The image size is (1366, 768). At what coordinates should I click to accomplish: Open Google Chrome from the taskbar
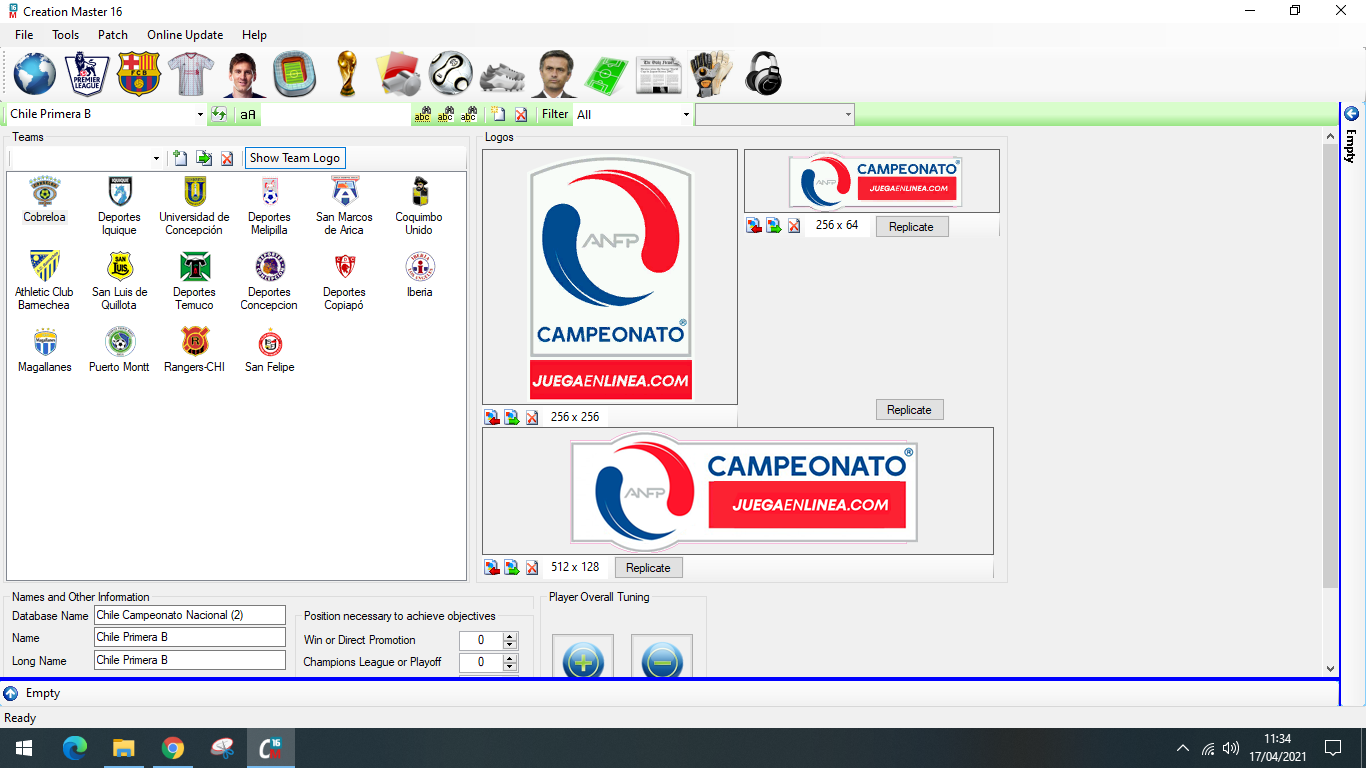[x=173, y=748]
